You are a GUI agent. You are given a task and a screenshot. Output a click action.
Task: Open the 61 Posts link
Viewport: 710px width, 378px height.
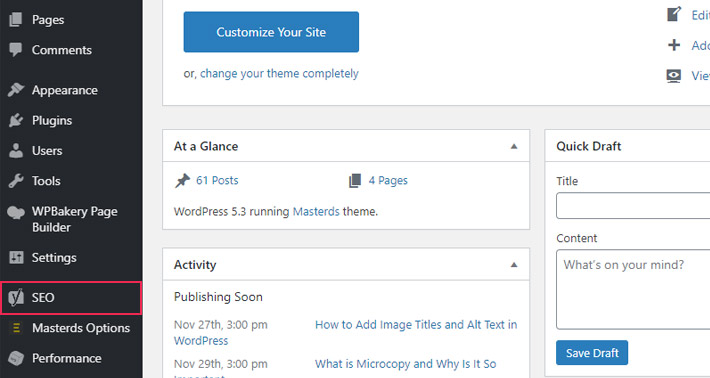click(x=217, y=180)
